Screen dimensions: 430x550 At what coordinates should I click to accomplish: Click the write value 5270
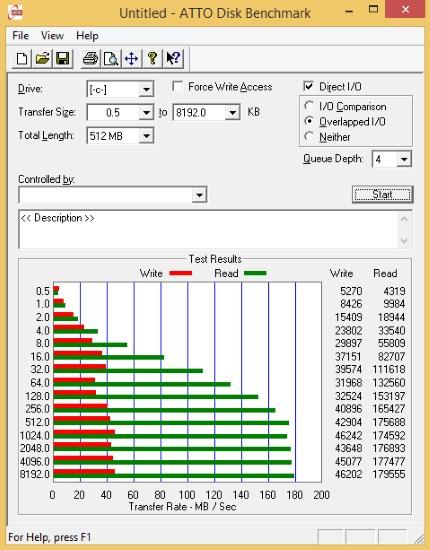(351, 291)
